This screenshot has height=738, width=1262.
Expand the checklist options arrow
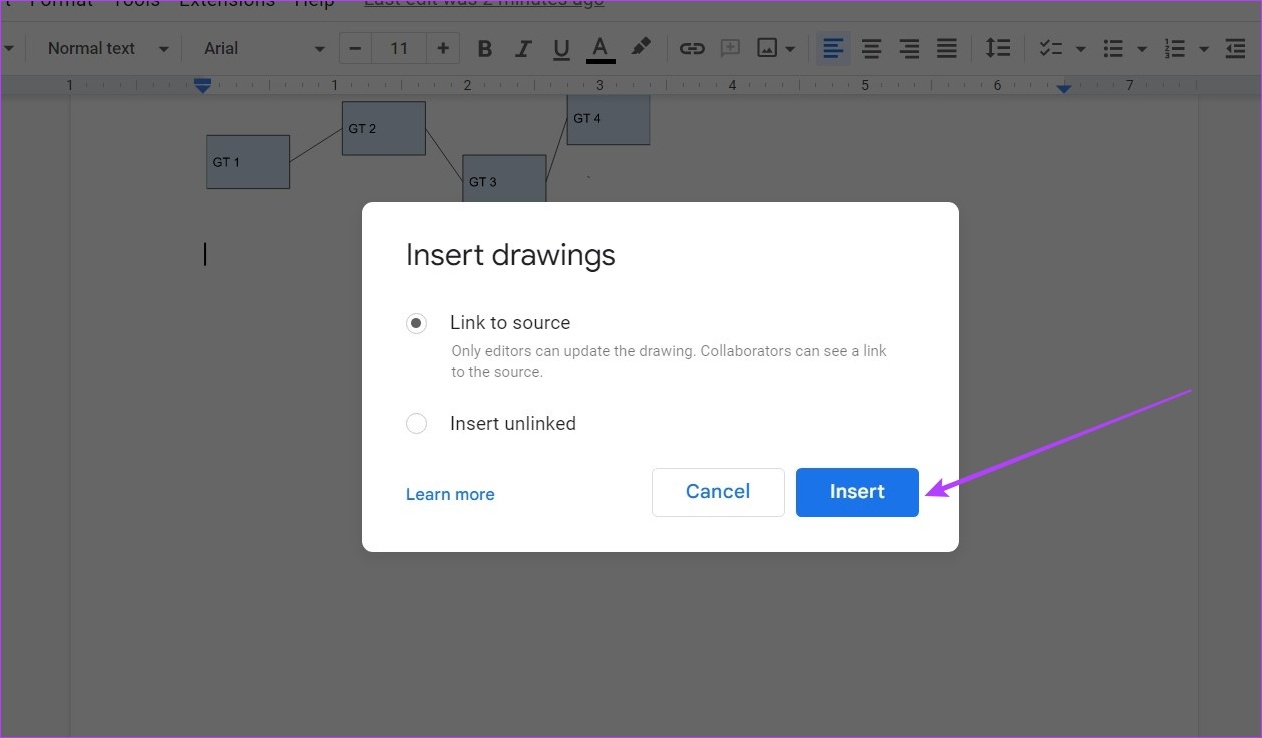click(x=1080, y=49)
